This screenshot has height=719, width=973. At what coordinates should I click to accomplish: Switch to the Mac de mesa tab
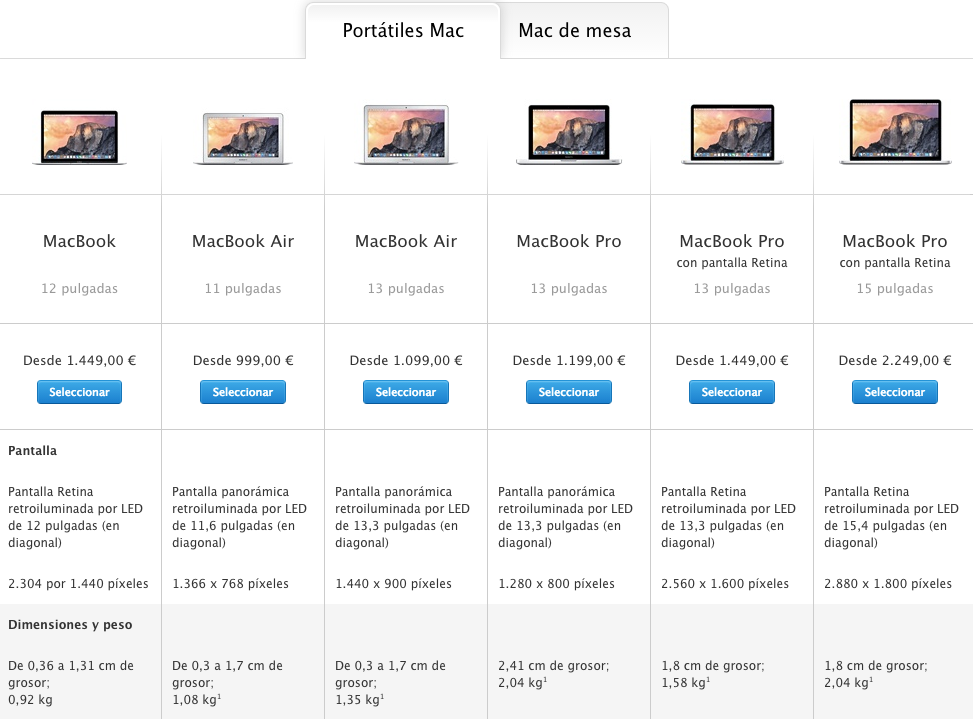coord(574,31)
